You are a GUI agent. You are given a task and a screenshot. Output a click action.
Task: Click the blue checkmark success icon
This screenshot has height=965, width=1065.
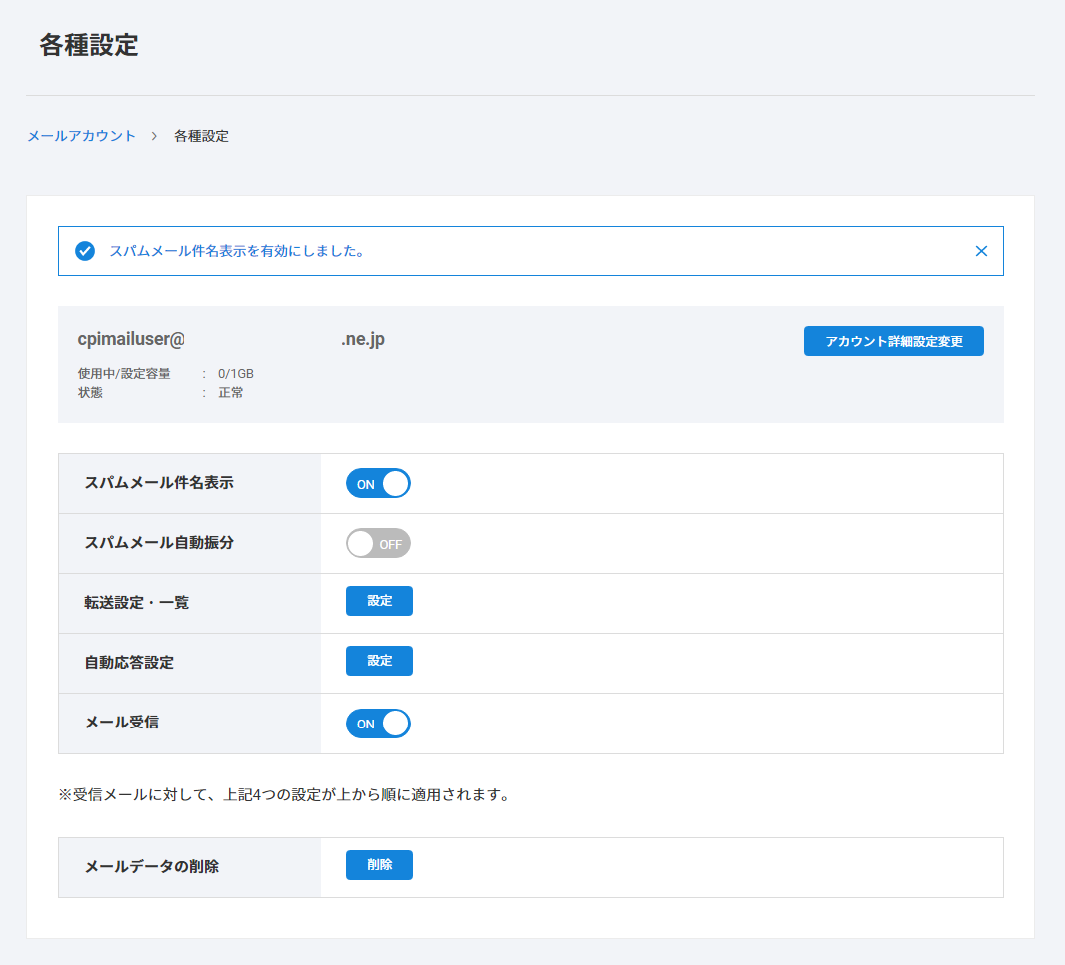[85, 251]
